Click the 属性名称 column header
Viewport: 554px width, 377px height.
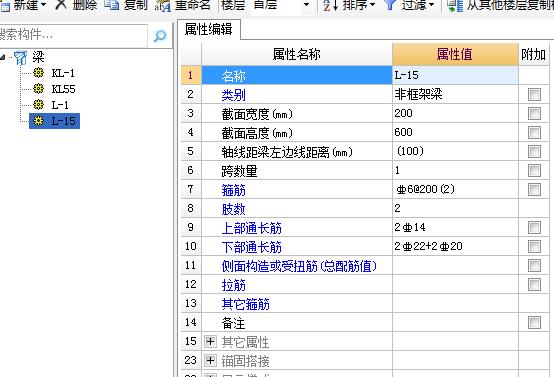(x=297, y=54)
